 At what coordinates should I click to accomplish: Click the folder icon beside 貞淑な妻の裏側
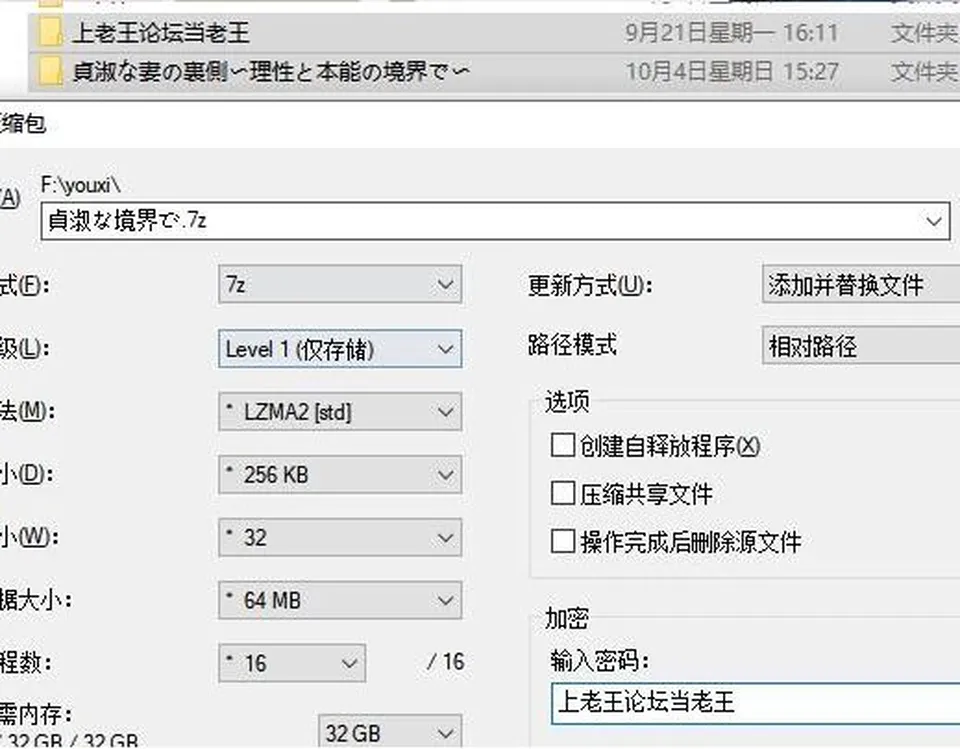pos(50,71)
